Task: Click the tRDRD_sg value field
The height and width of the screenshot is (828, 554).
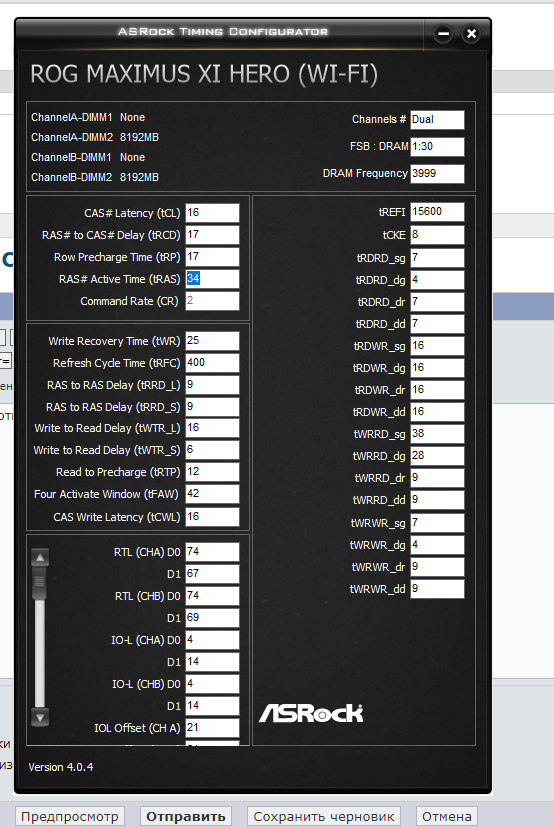Action: tap(437, 258)
